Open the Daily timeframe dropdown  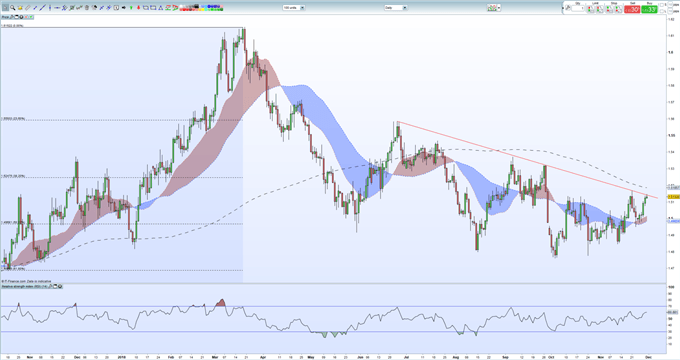tap(395, 7)
